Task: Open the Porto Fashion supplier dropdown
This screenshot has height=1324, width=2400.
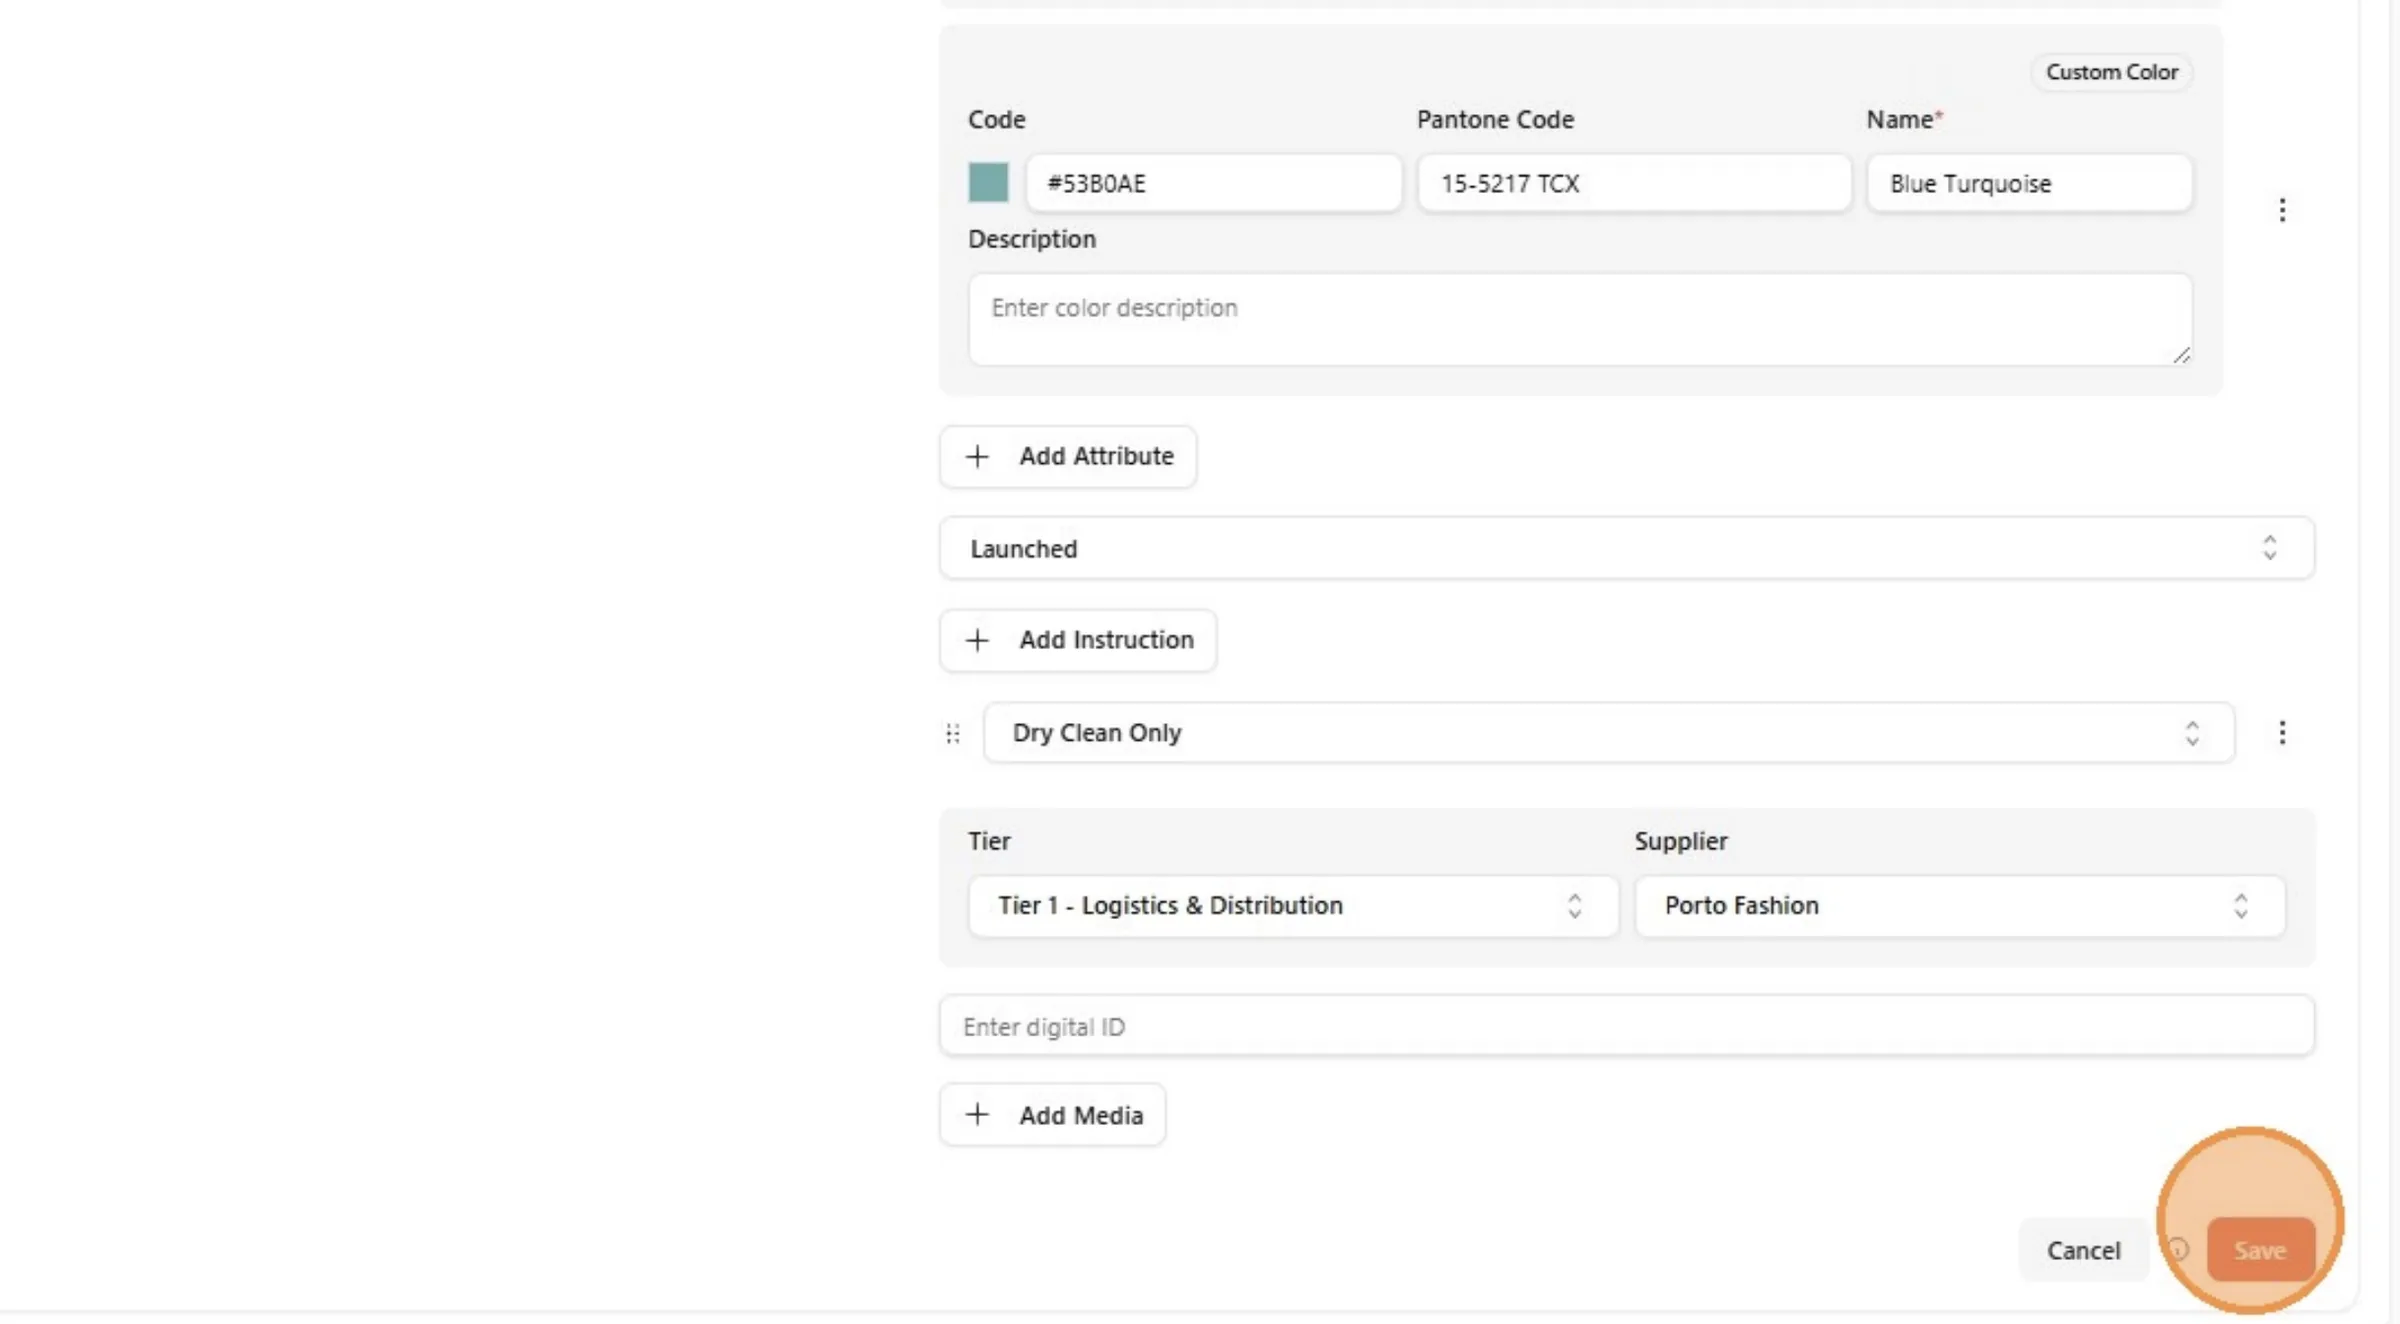Action: click(x=1960, y=906)
